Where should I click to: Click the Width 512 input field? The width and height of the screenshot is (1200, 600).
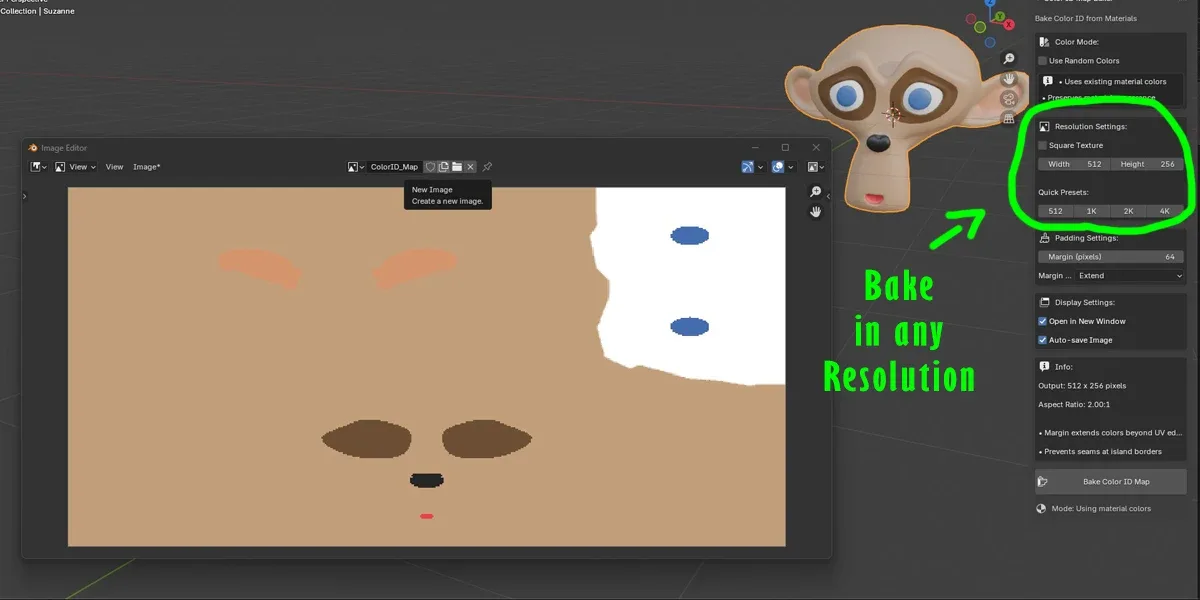coord(1072,164)
